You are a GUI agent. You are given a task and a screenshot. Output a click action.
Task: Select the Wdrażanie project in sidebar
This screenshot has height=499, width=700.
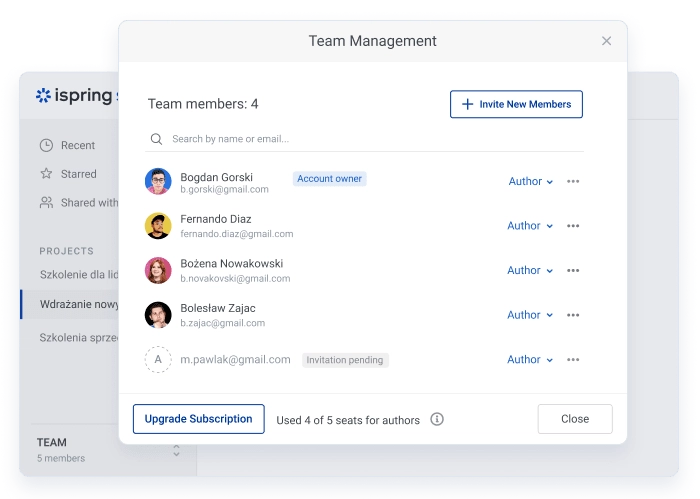click(x=78, y=304)
